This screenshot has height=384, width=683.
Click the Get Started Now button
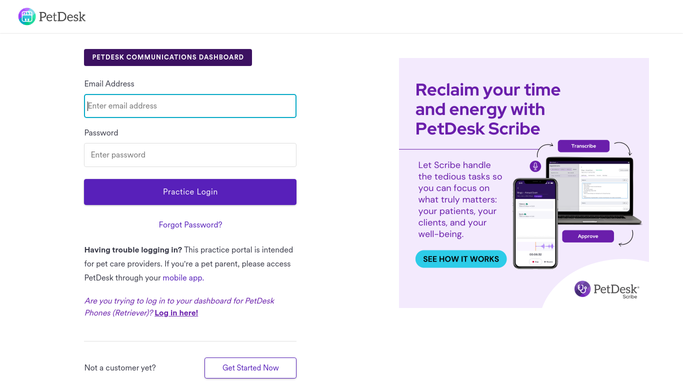click(x=250, y=368)
